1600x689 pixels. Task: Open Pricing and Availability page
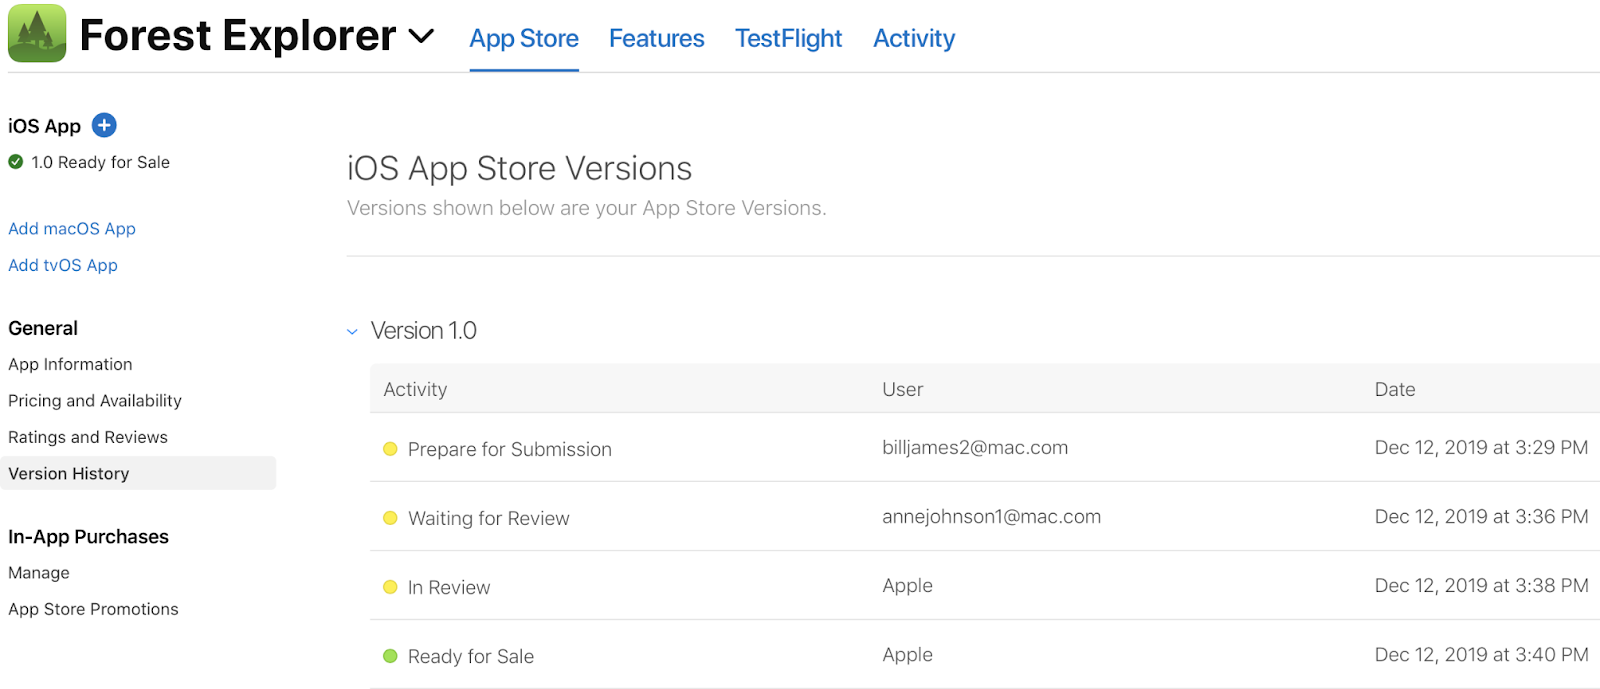95,401
